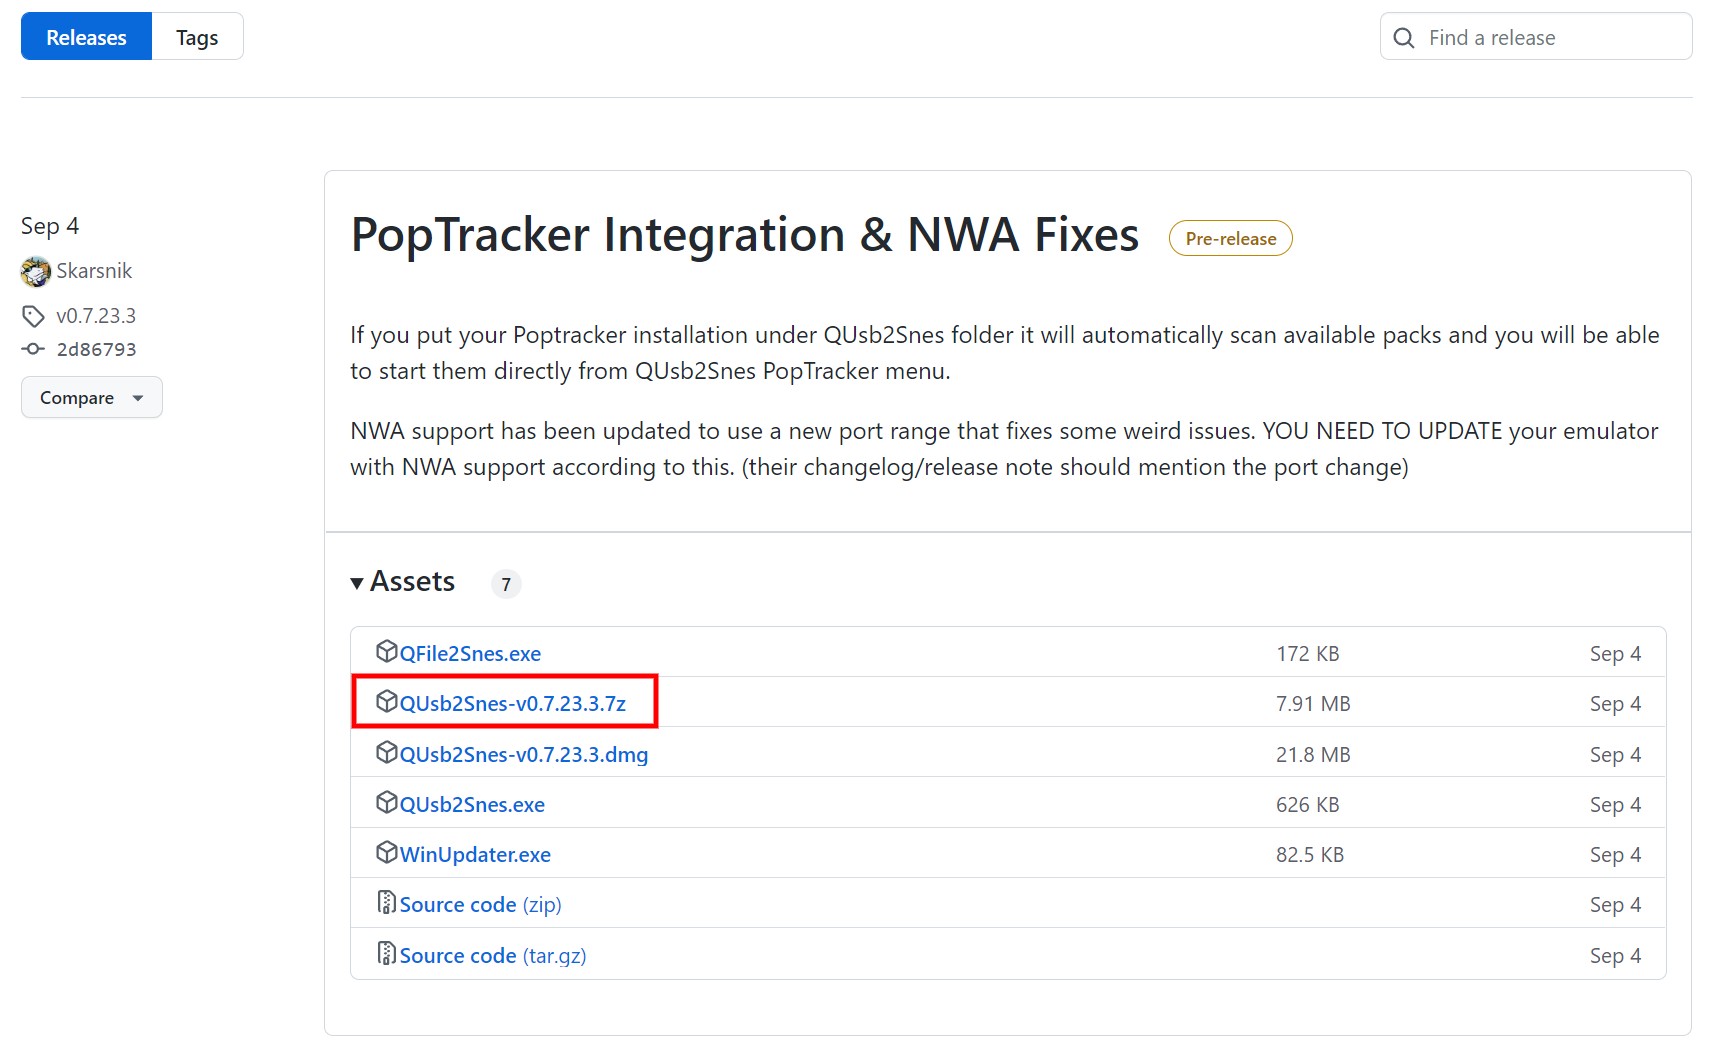1724x1060 pixels.
Task: Click the commit icon next to 2d86793
Action: (33, 349)
